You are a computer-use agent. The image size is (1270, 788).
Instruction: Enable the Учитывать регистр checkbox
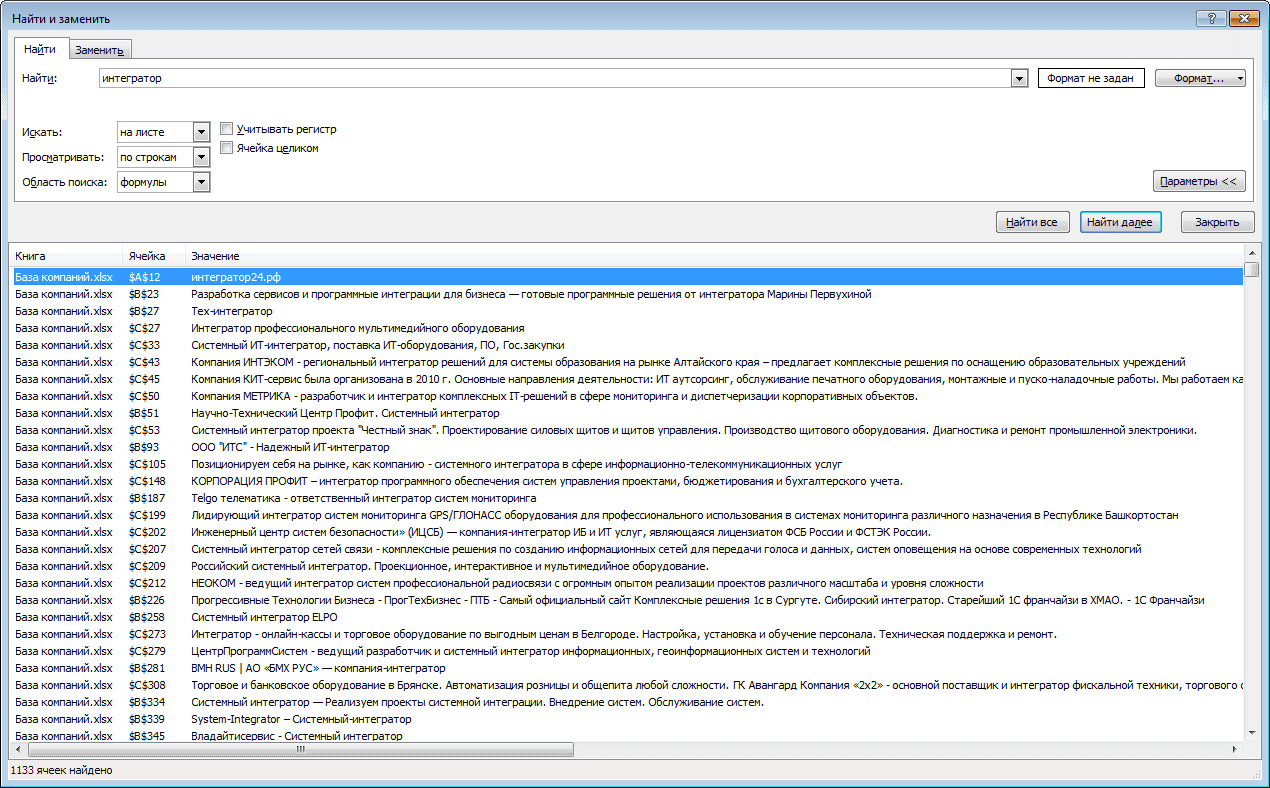pyautogui.click(x=227, y=129)
